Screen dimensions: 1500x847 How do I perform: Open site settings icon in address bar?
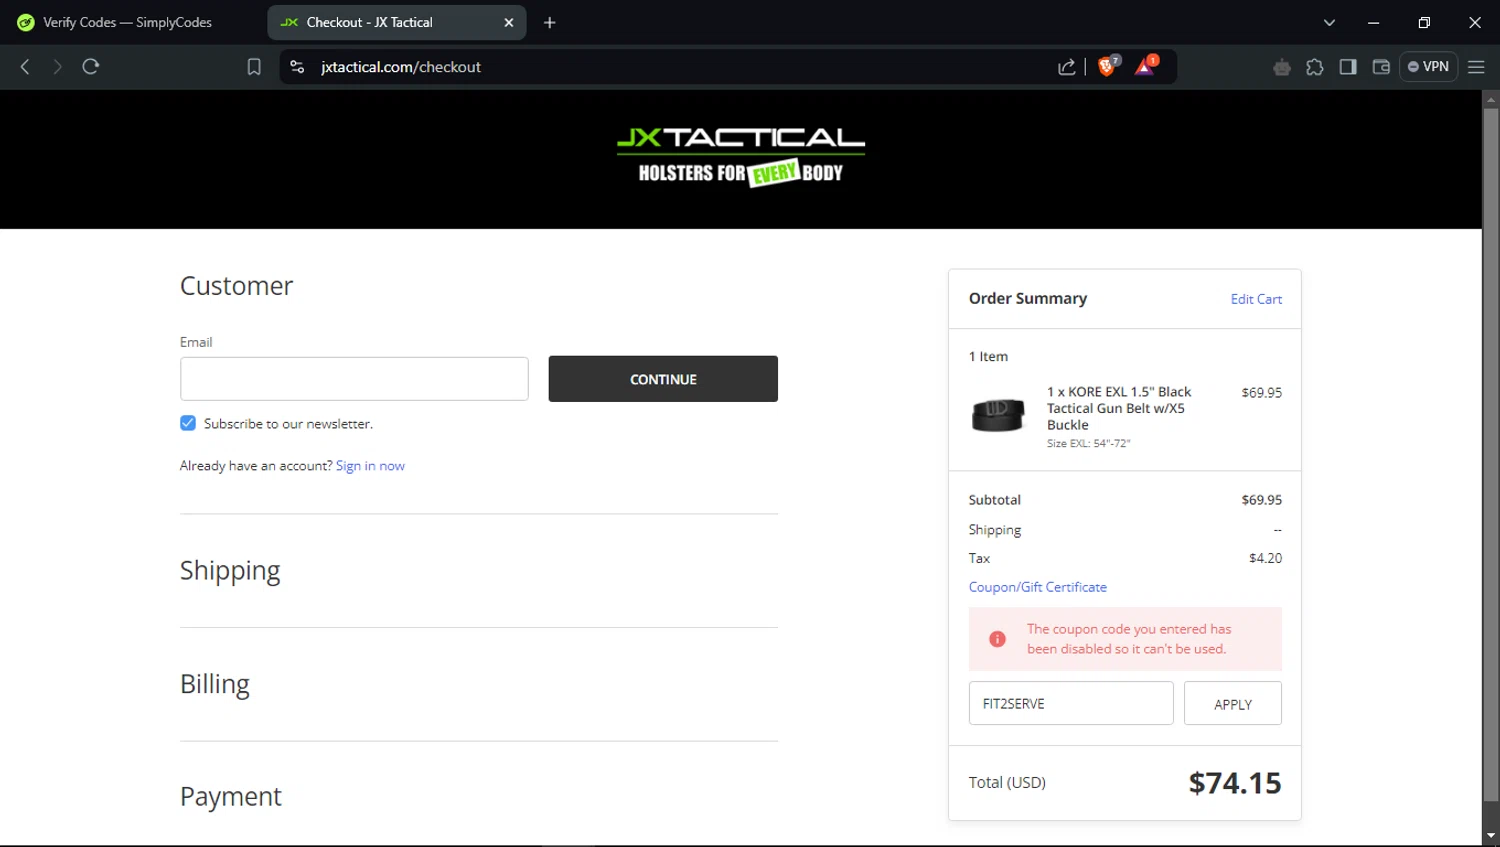[x=297, y=67]
